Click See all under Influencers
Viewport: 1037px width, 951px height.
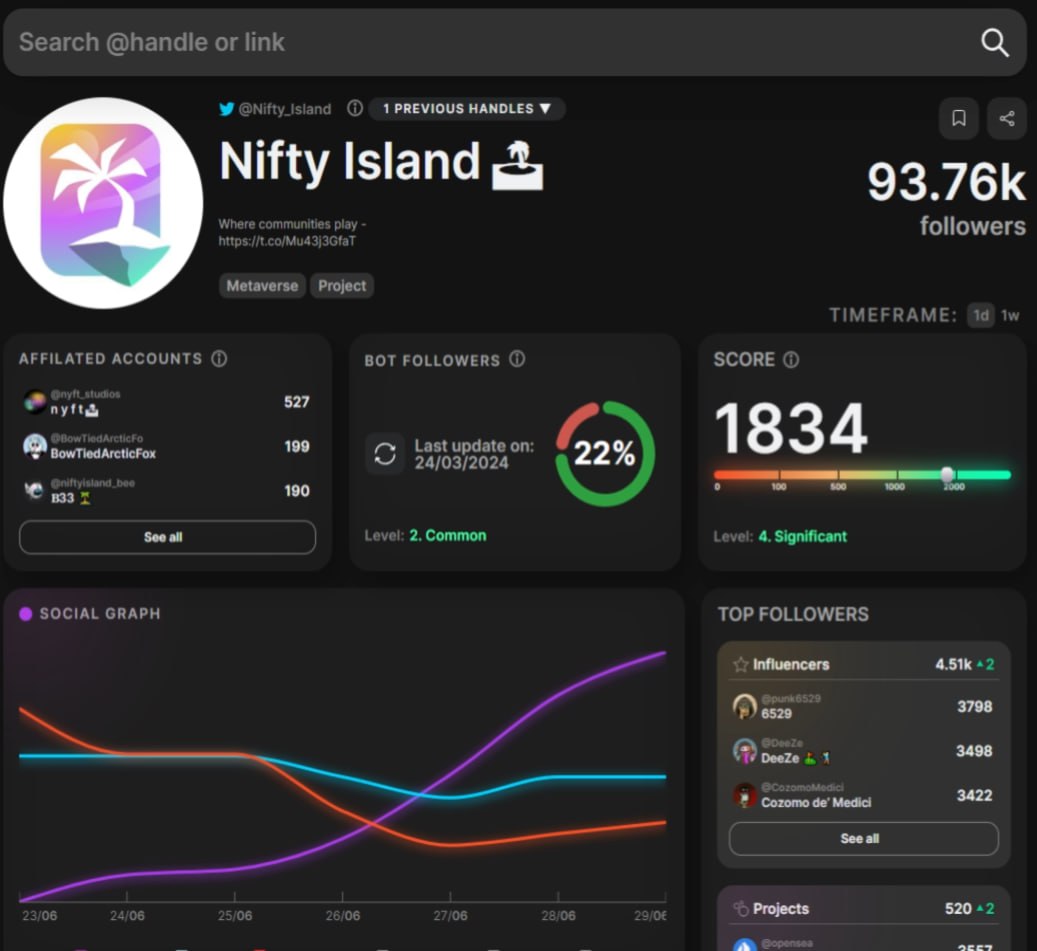[863, 839]
